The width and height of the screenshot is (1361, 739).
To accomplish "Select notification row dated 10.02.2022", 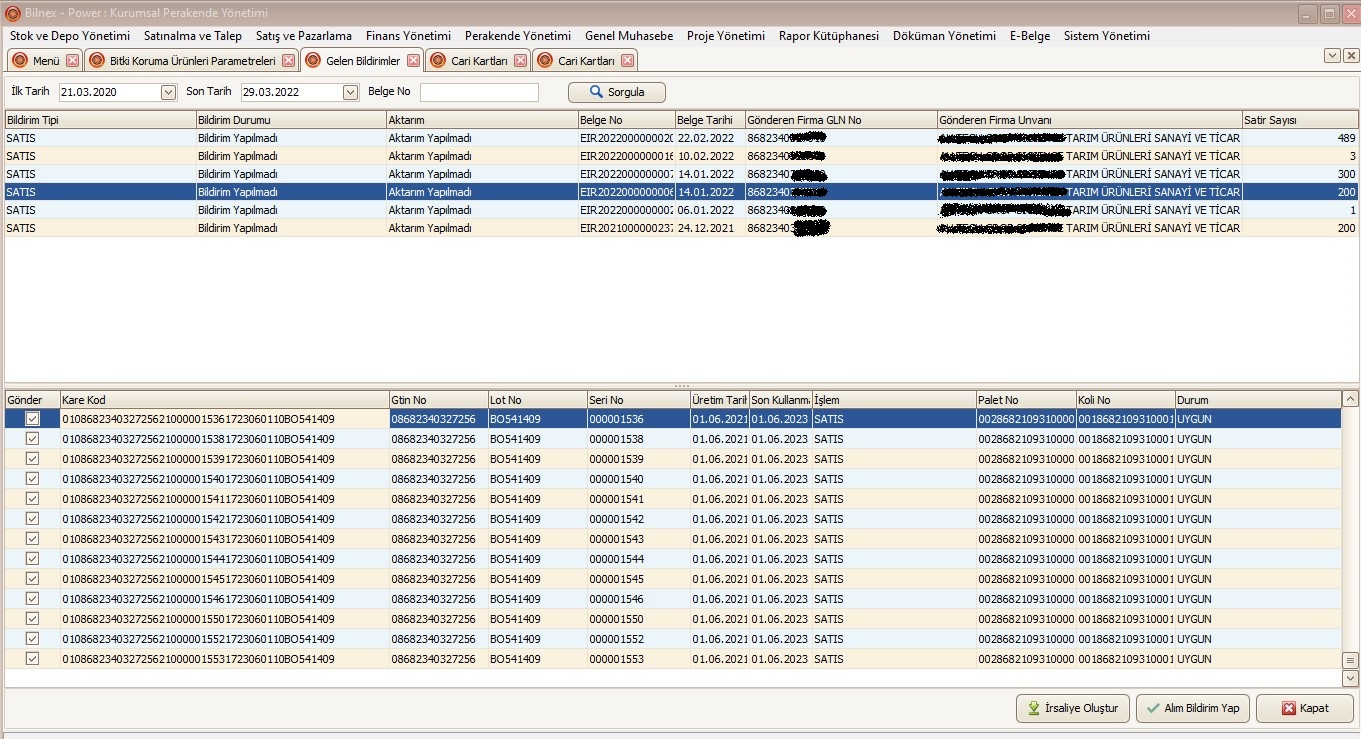I will pos(681,156).
